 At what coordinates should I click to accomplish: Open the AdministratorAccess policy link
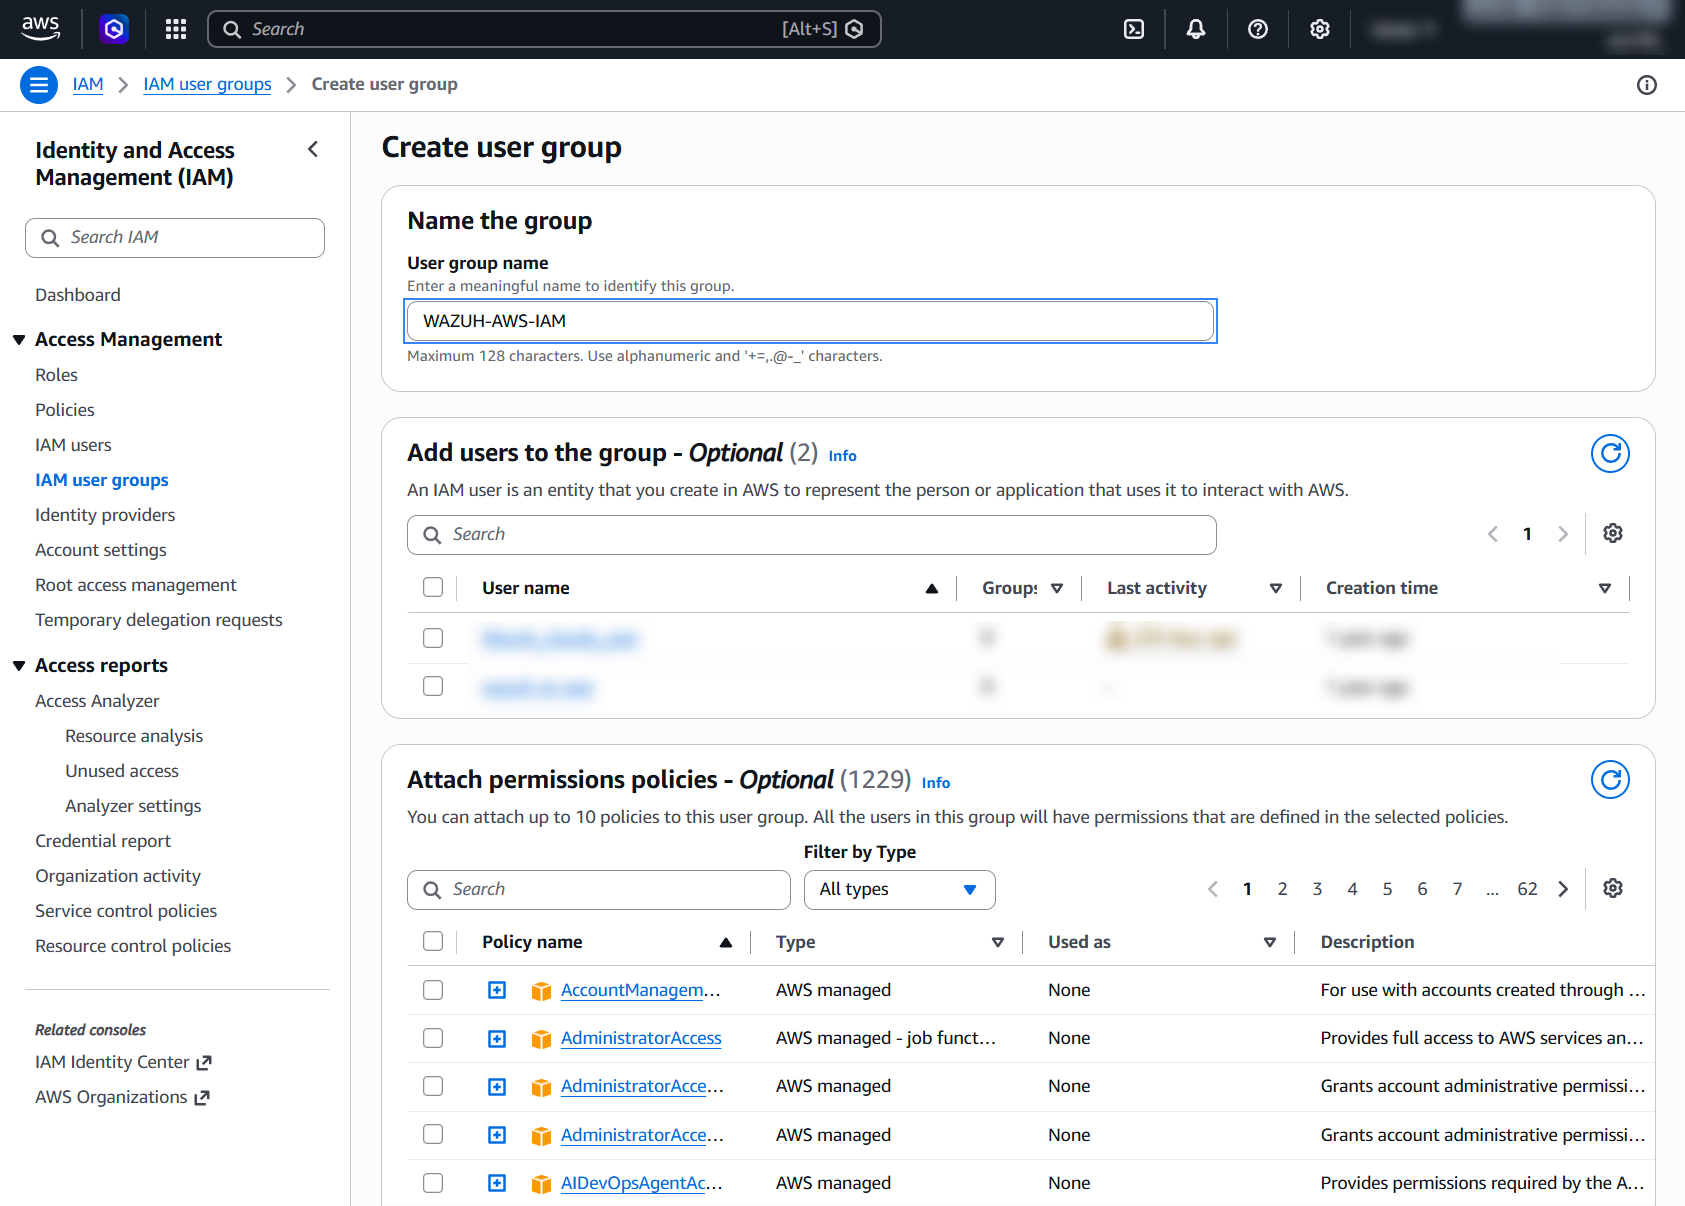(641, 1038)
